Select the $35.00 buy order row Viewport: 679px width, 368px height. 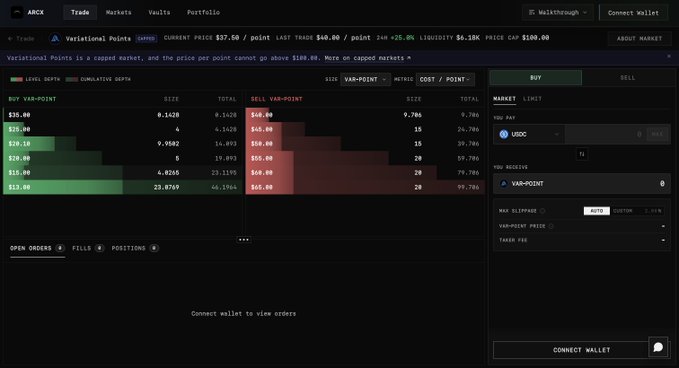click(x=123, y=115)
